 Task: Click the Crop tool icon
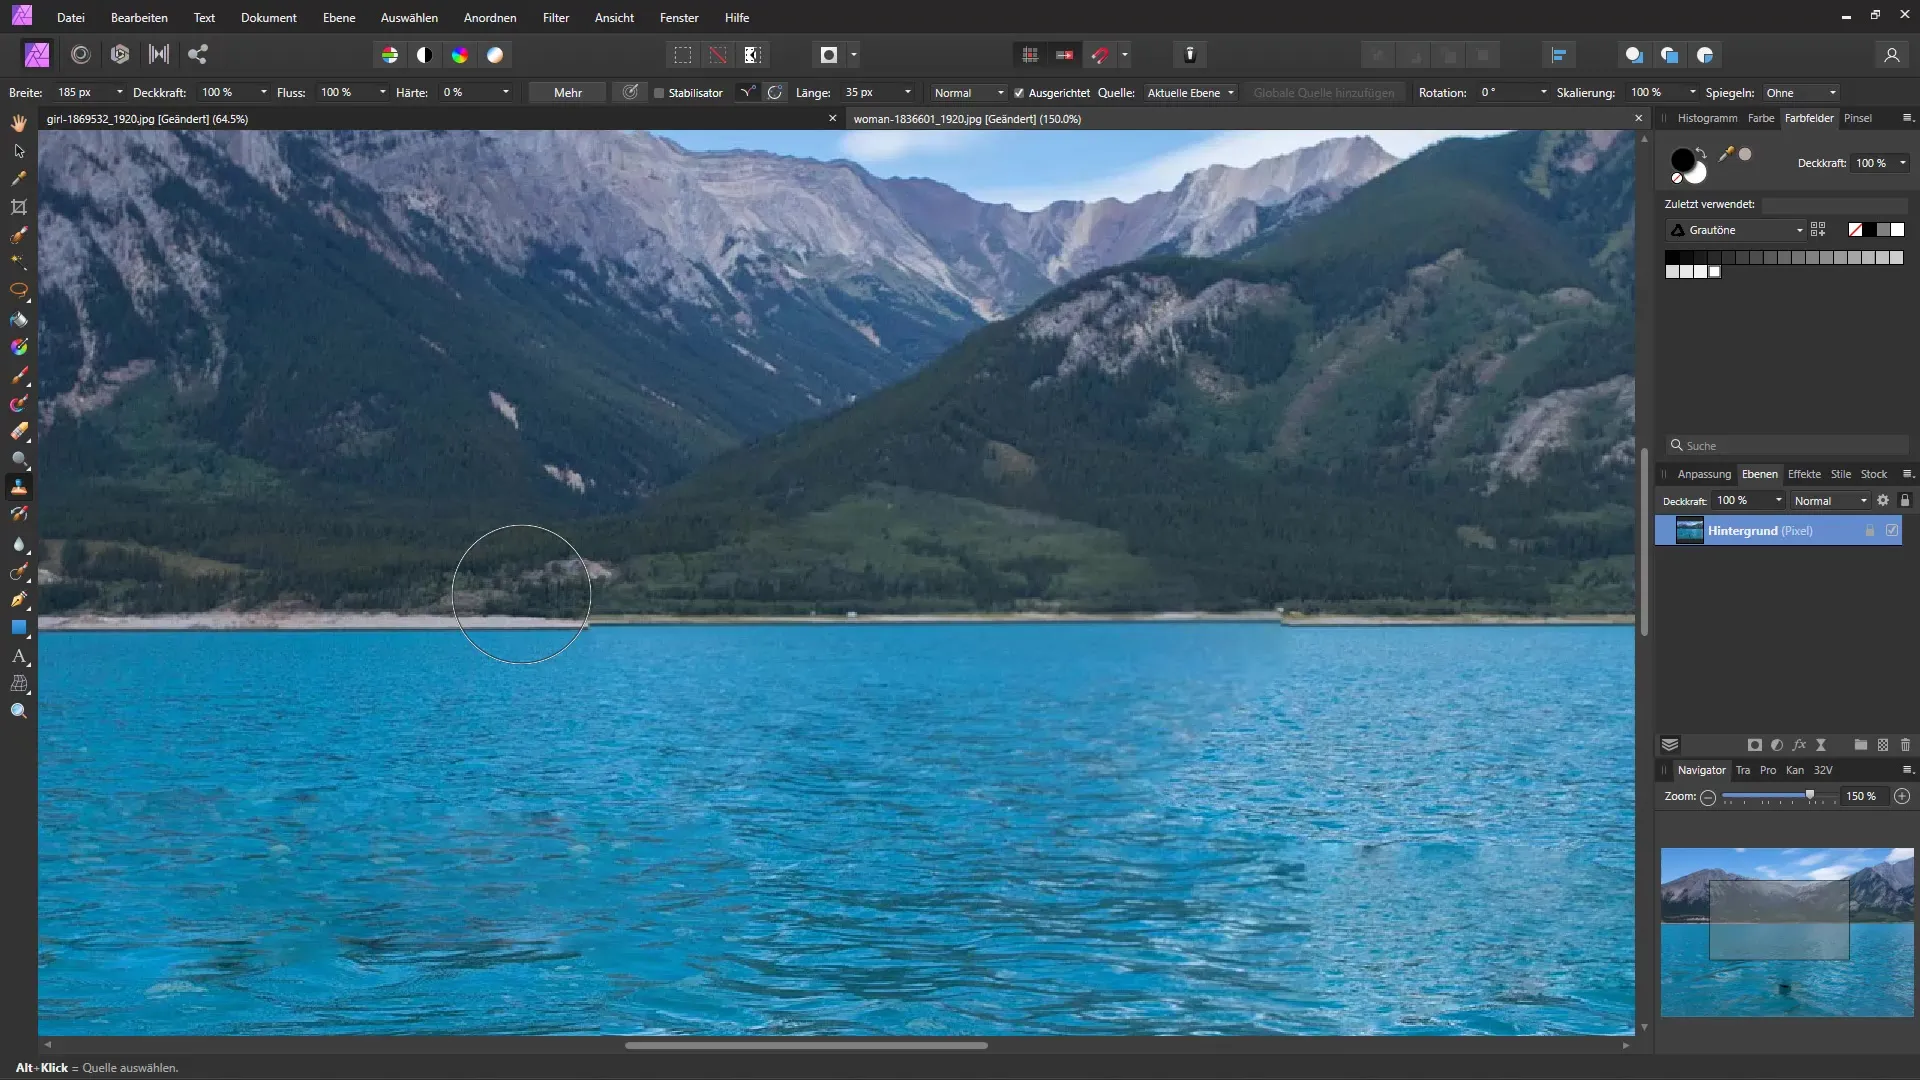18,206
